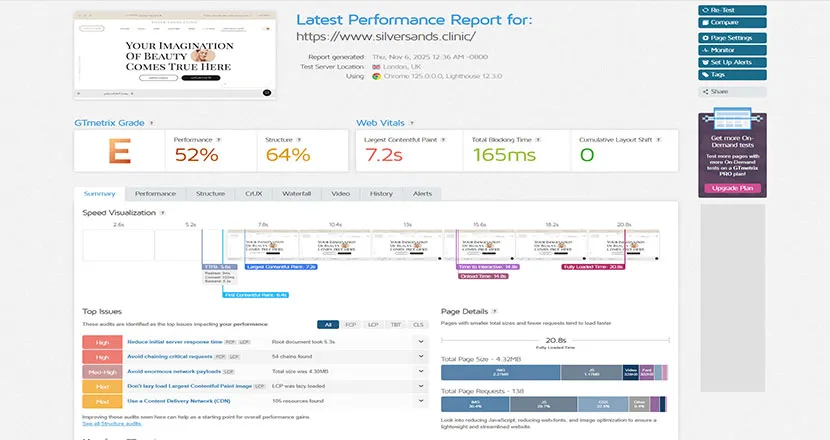Open the Structure tab
830x440 pixels.
coord(210,193)
